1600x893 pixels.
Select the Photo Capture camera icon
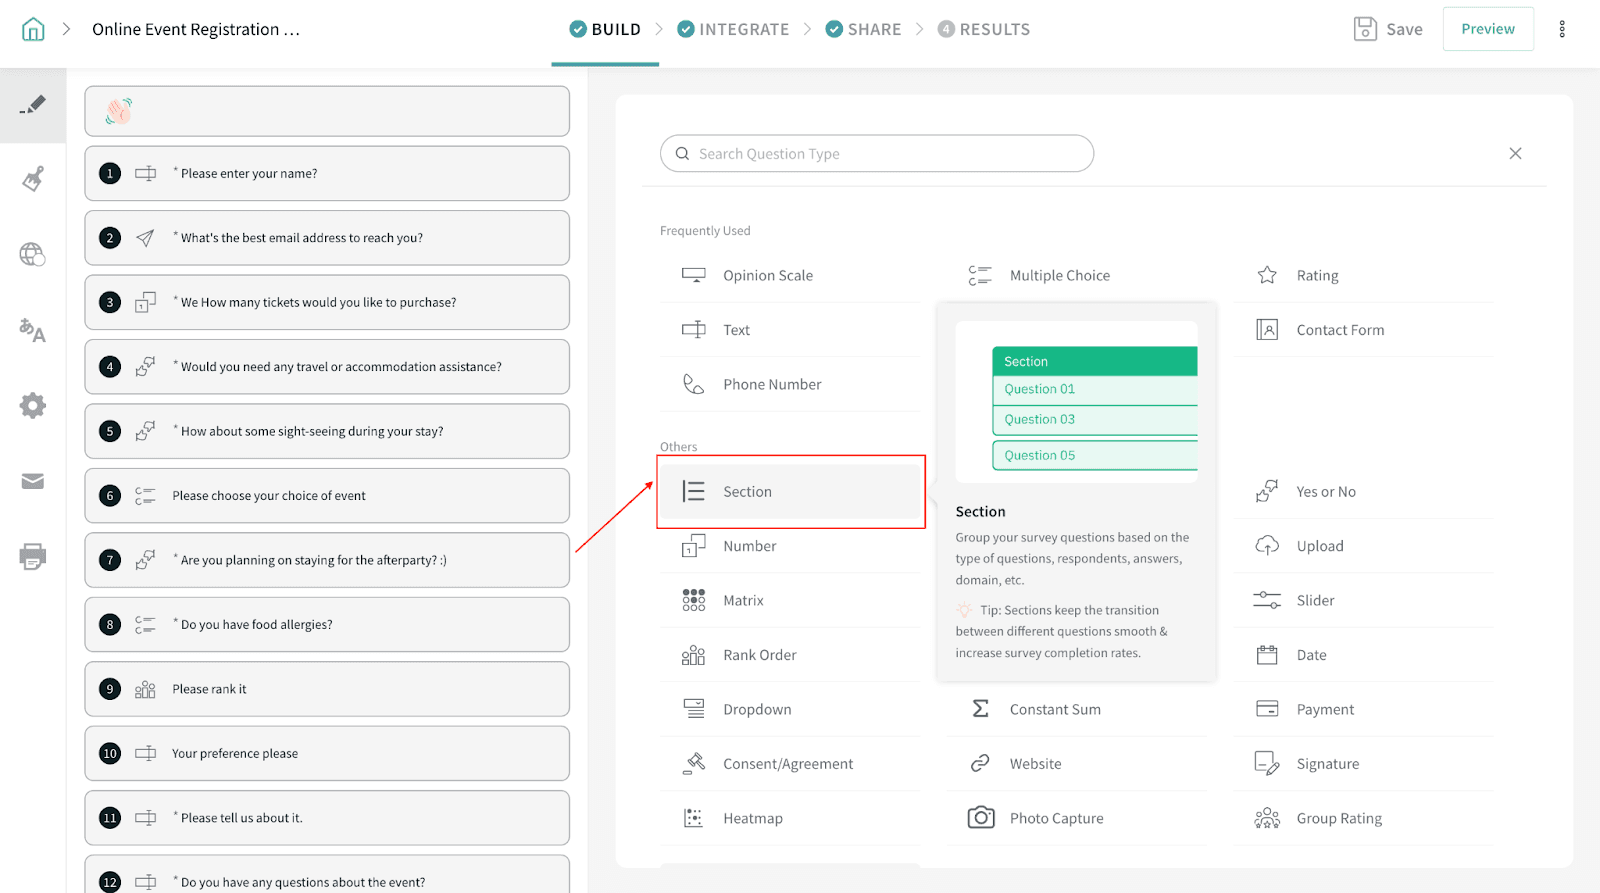point(981,818)
